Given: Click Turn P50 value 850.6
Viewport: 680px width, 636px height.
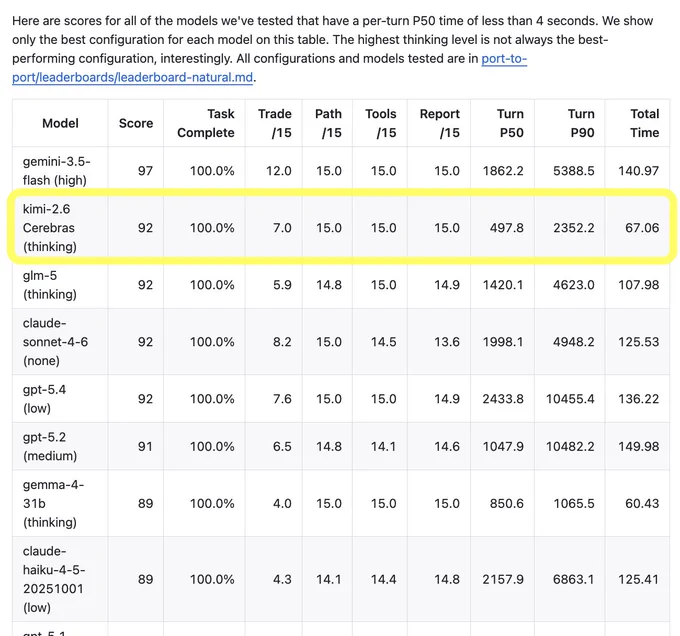Looking at the screenshot, I should click(x=507, y=503).
